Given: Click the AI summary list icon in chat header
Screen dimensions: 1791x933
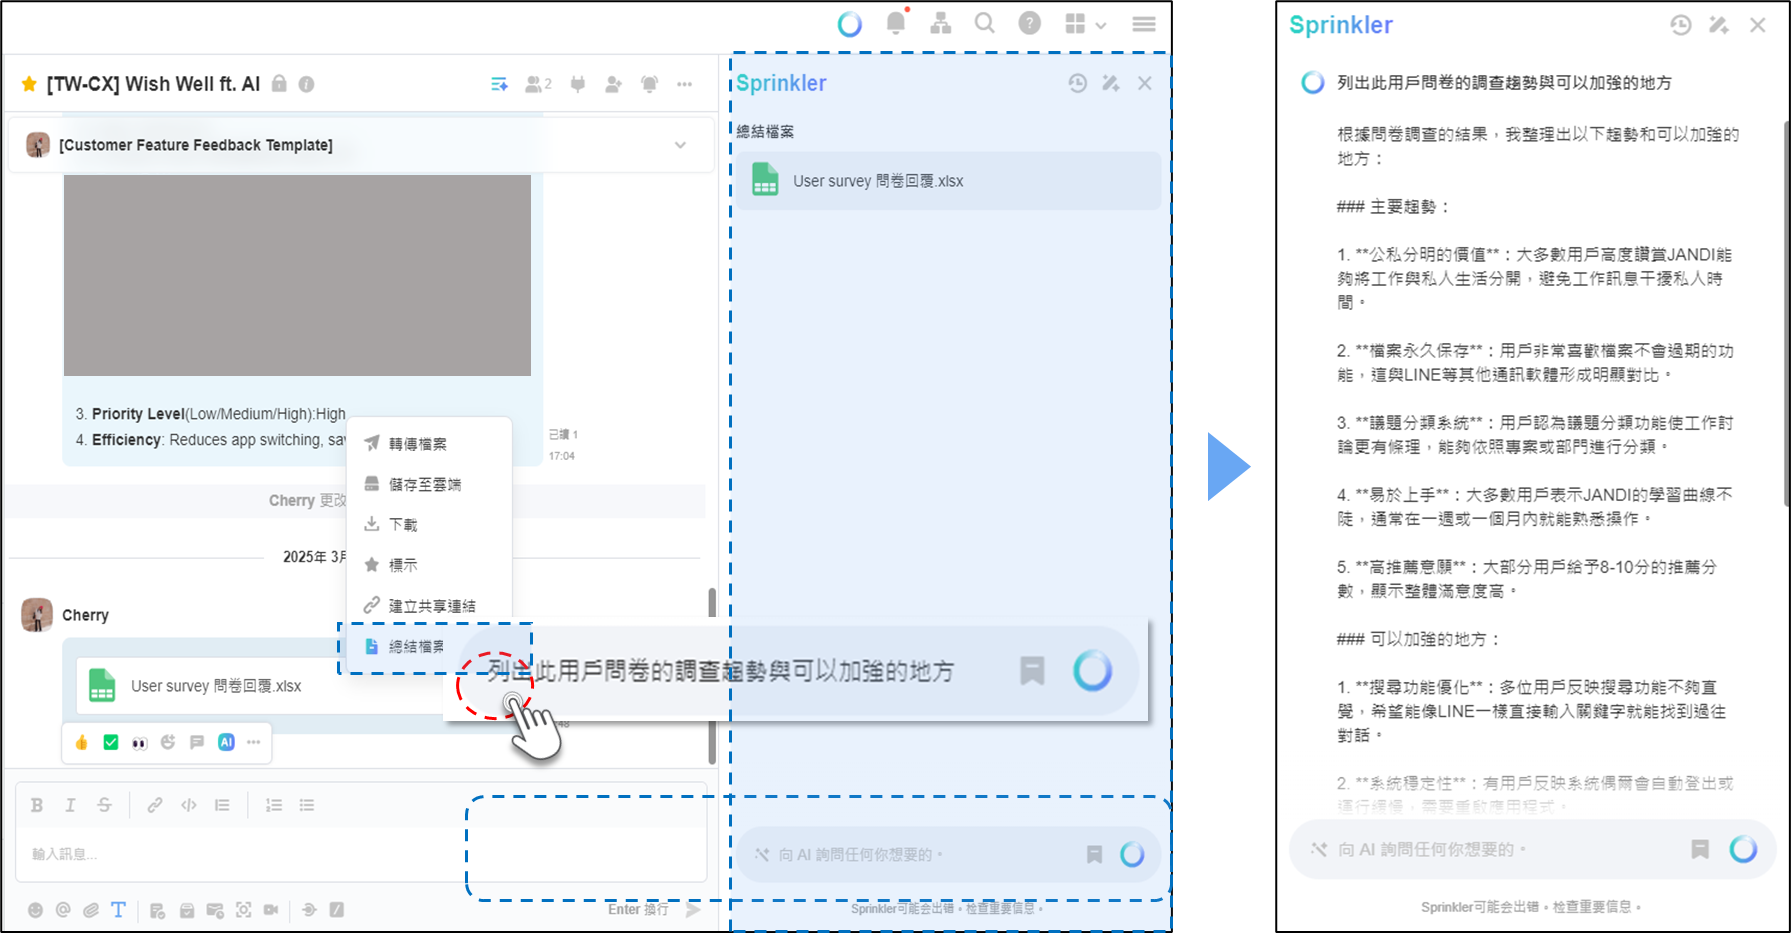Looking at the screenshot, I should 500,85.
